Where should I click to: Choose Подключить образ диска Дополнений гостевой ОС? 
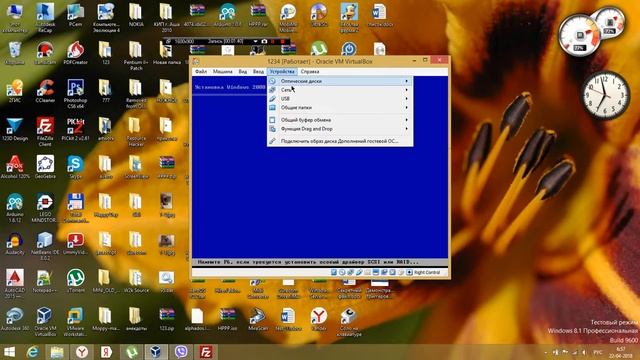click(340, 141)
